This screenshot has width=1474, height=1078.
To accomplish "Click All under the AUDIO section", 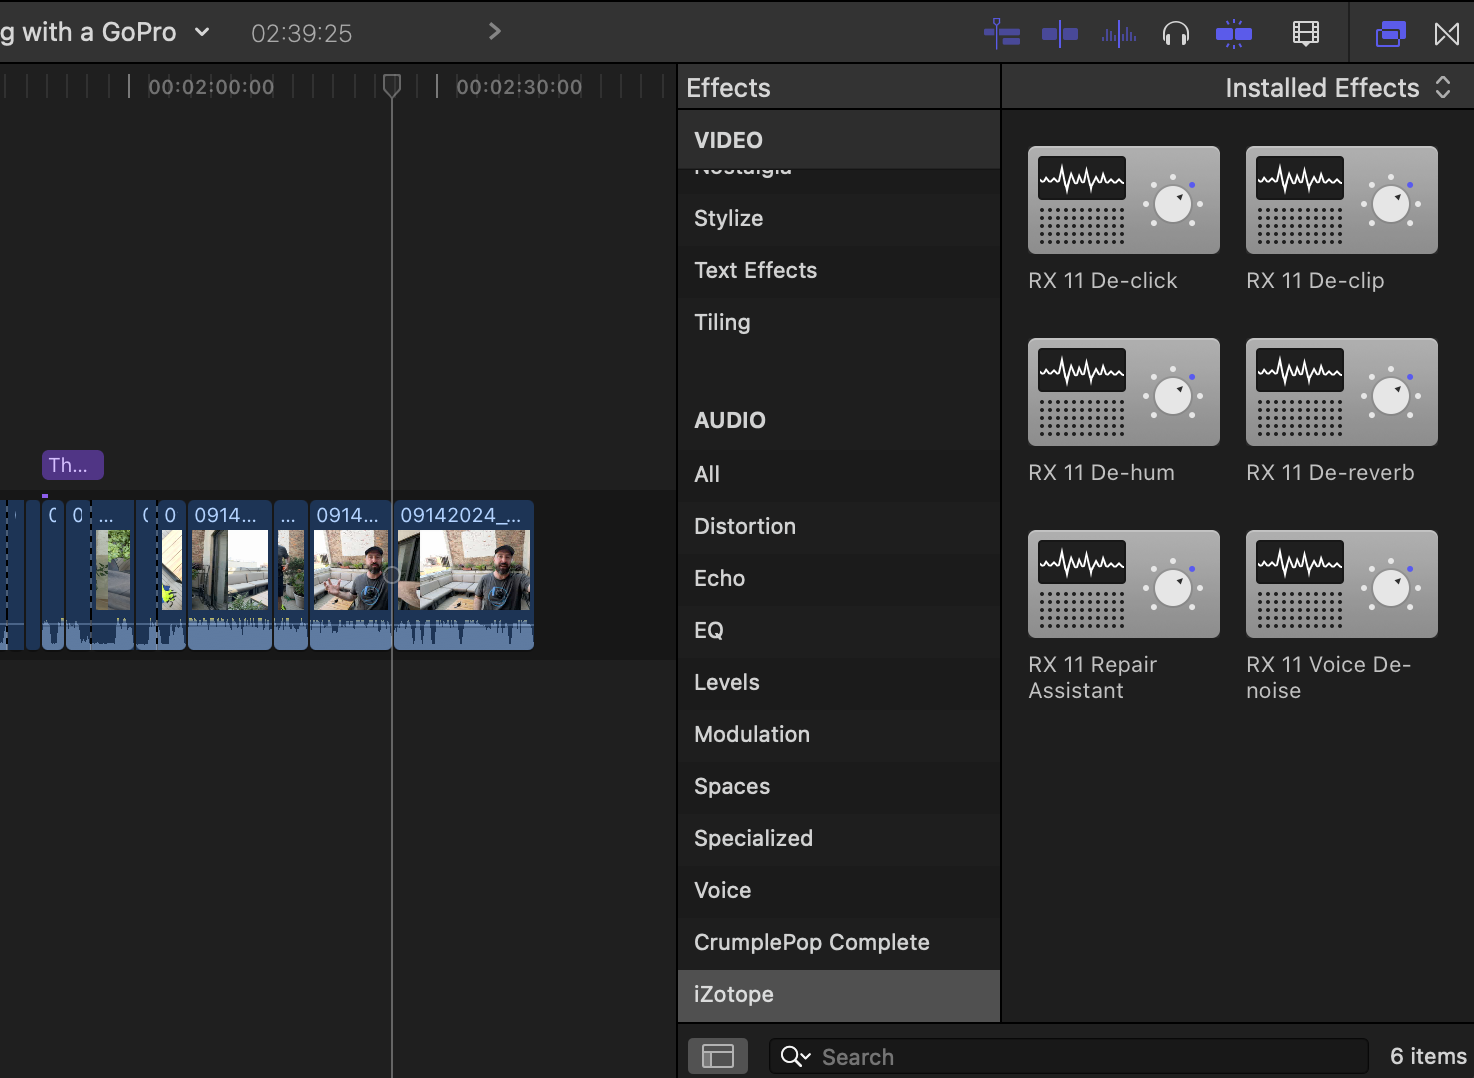I will pos(707,474).
